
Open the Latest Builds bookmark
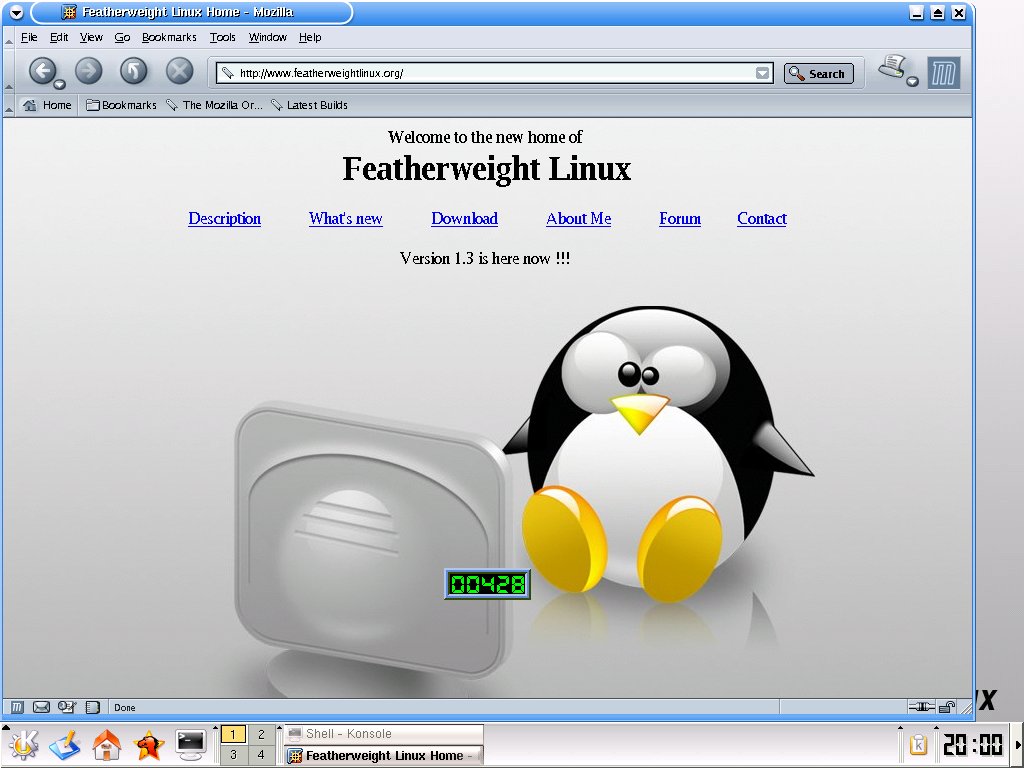coord(309,105)
